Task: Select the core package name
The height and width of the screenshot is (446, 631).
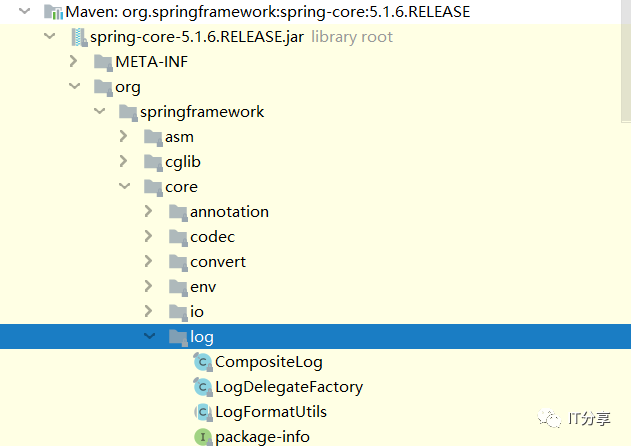Action: point(181,187)
